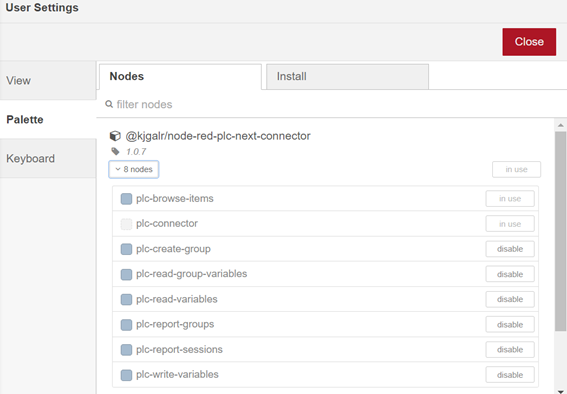
Task: Click the scrollbar up arrow in nodes list
Action: tap(560, 125)
